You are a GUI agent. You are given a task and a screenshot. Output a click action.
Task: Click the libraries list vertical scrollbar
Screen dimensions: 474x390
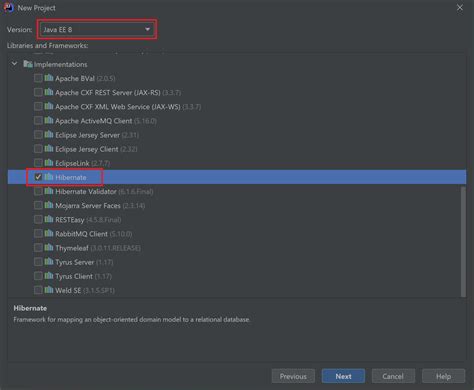click(x=463, y=242)
